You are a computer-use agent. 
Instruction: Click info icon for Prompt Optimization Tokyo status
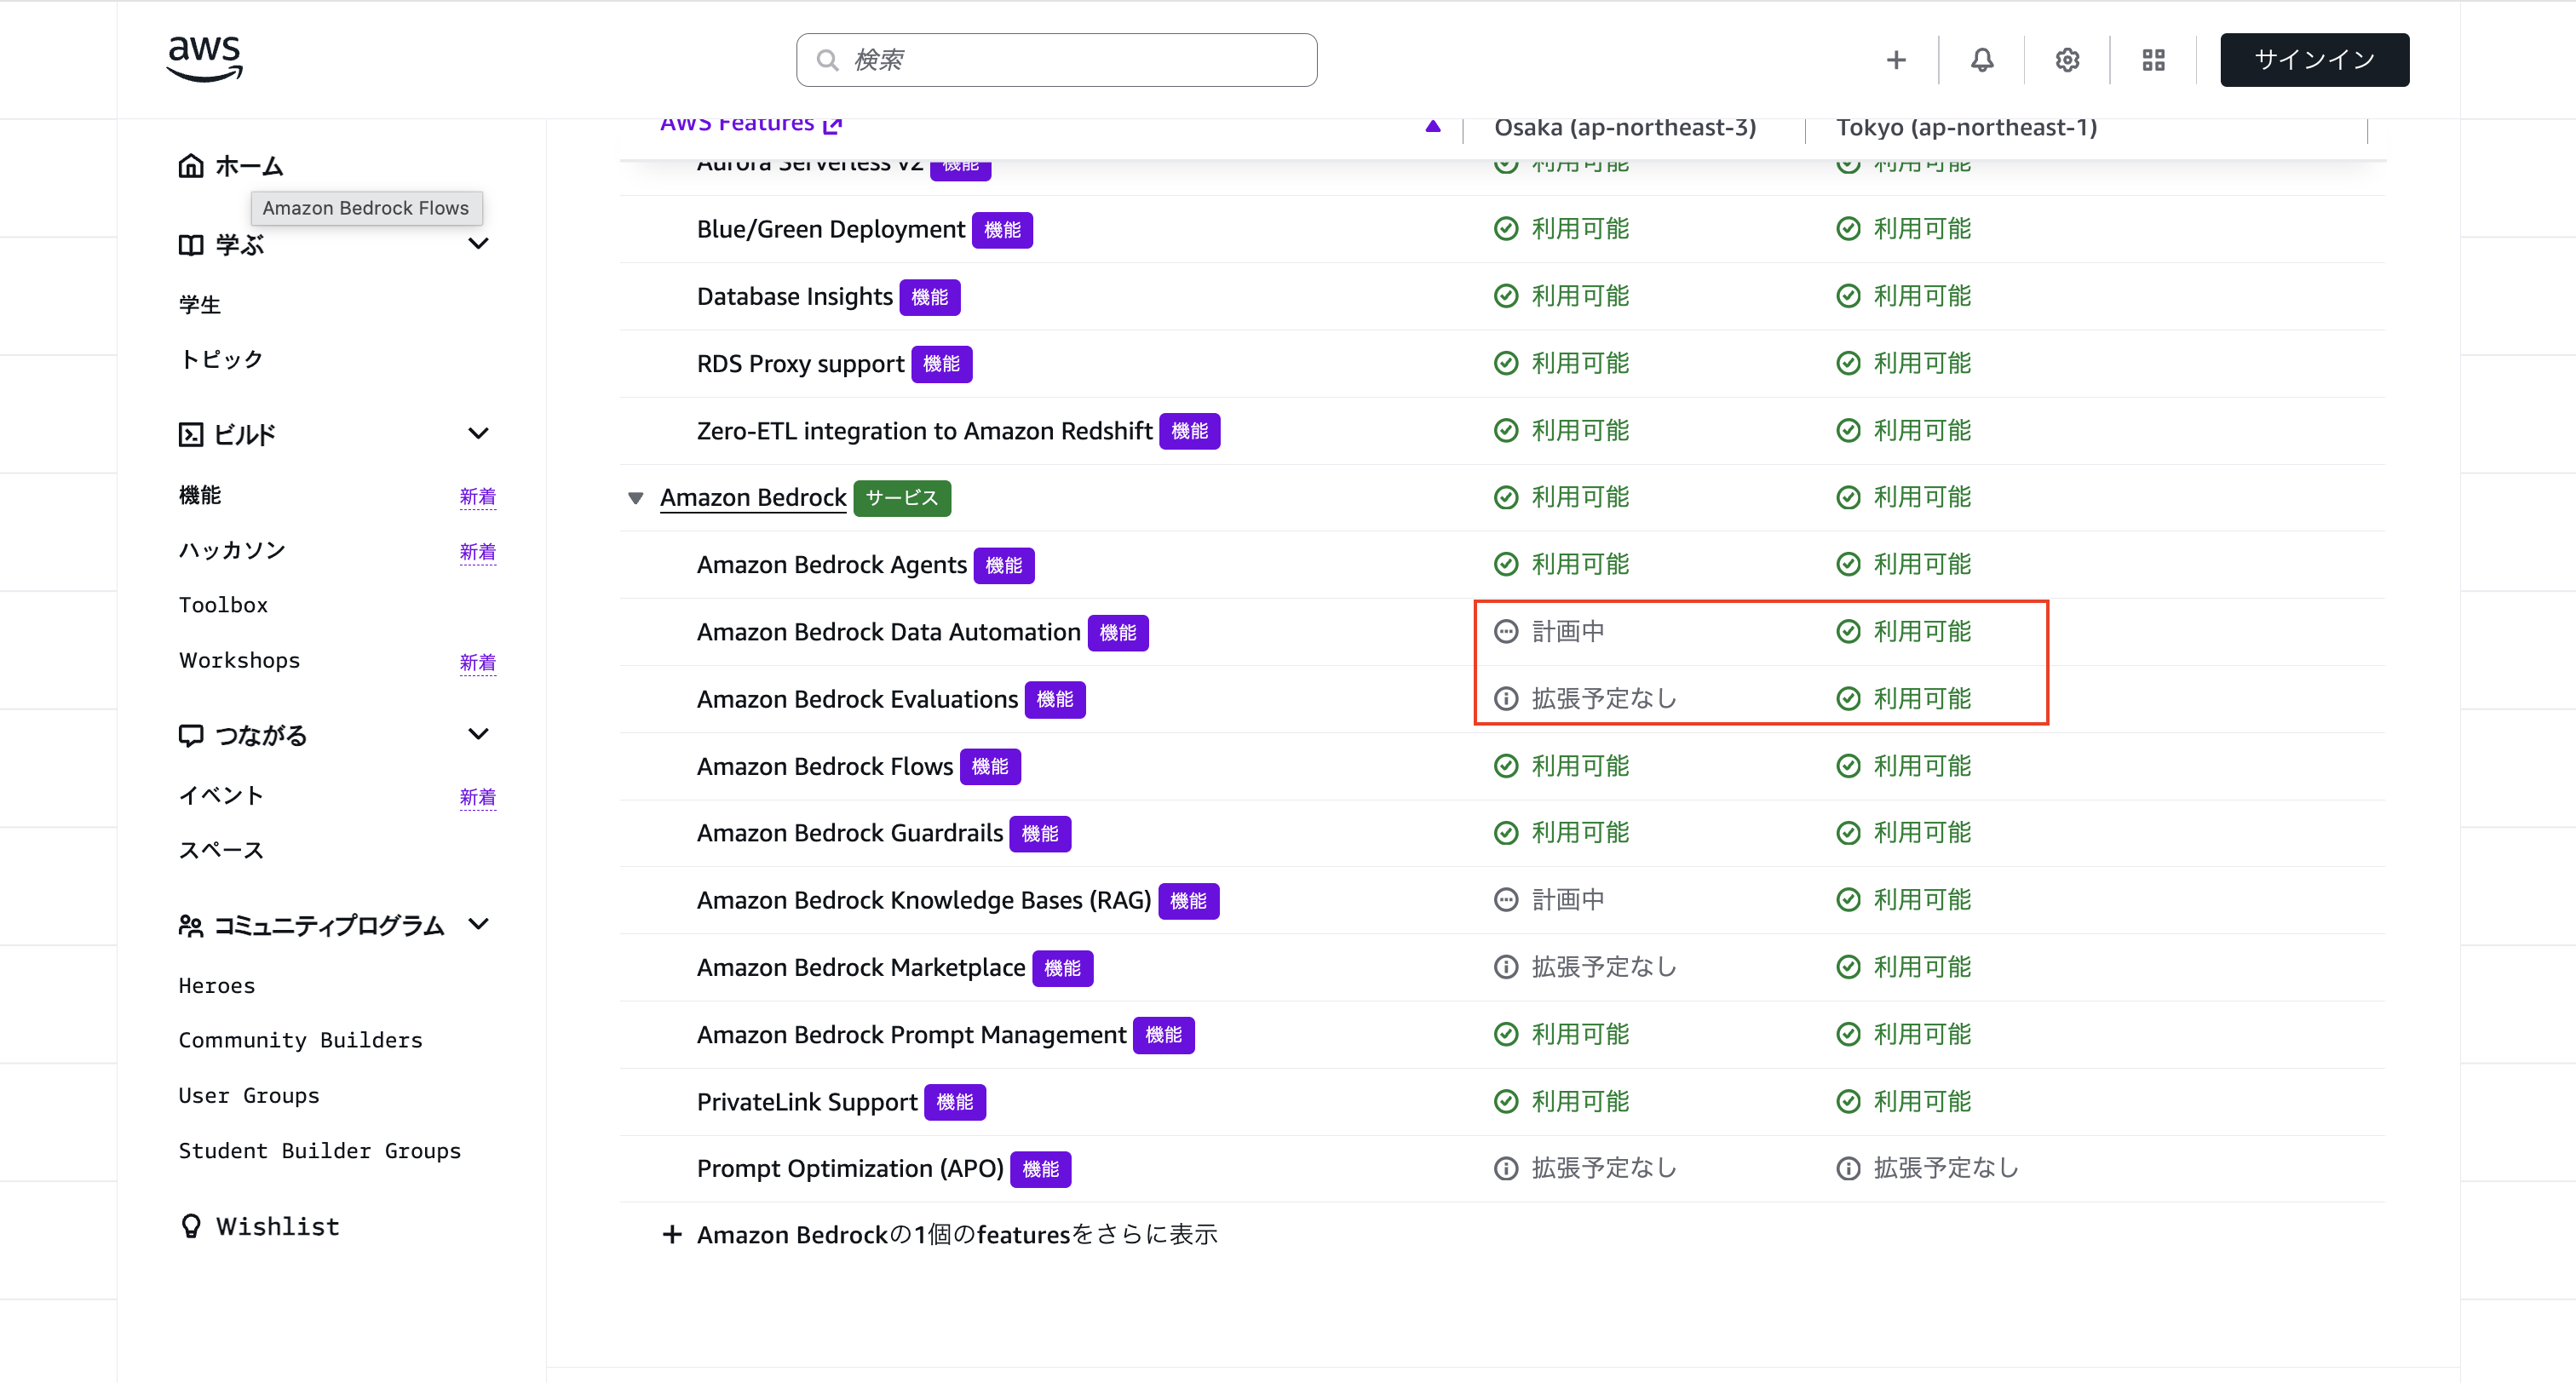tap(1847, 1168)
